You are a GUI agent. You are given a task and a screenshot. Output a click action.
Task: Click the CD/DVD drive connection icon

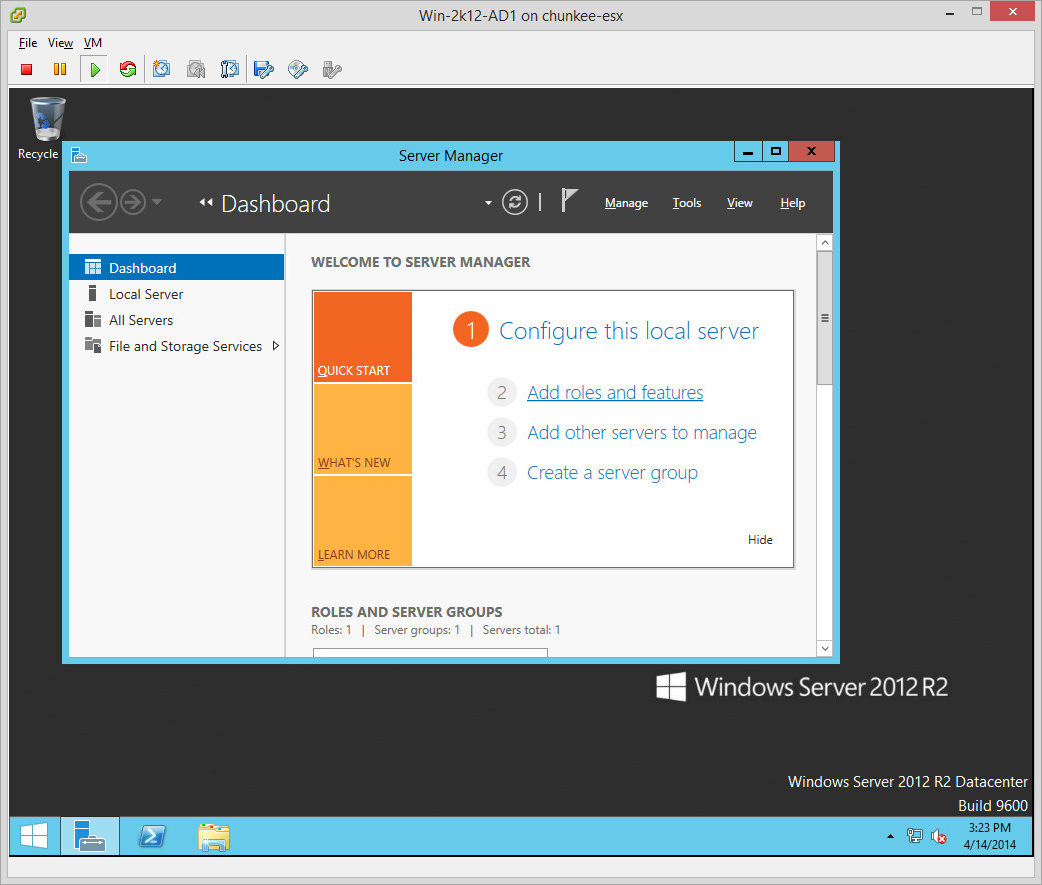click(297, 69)
